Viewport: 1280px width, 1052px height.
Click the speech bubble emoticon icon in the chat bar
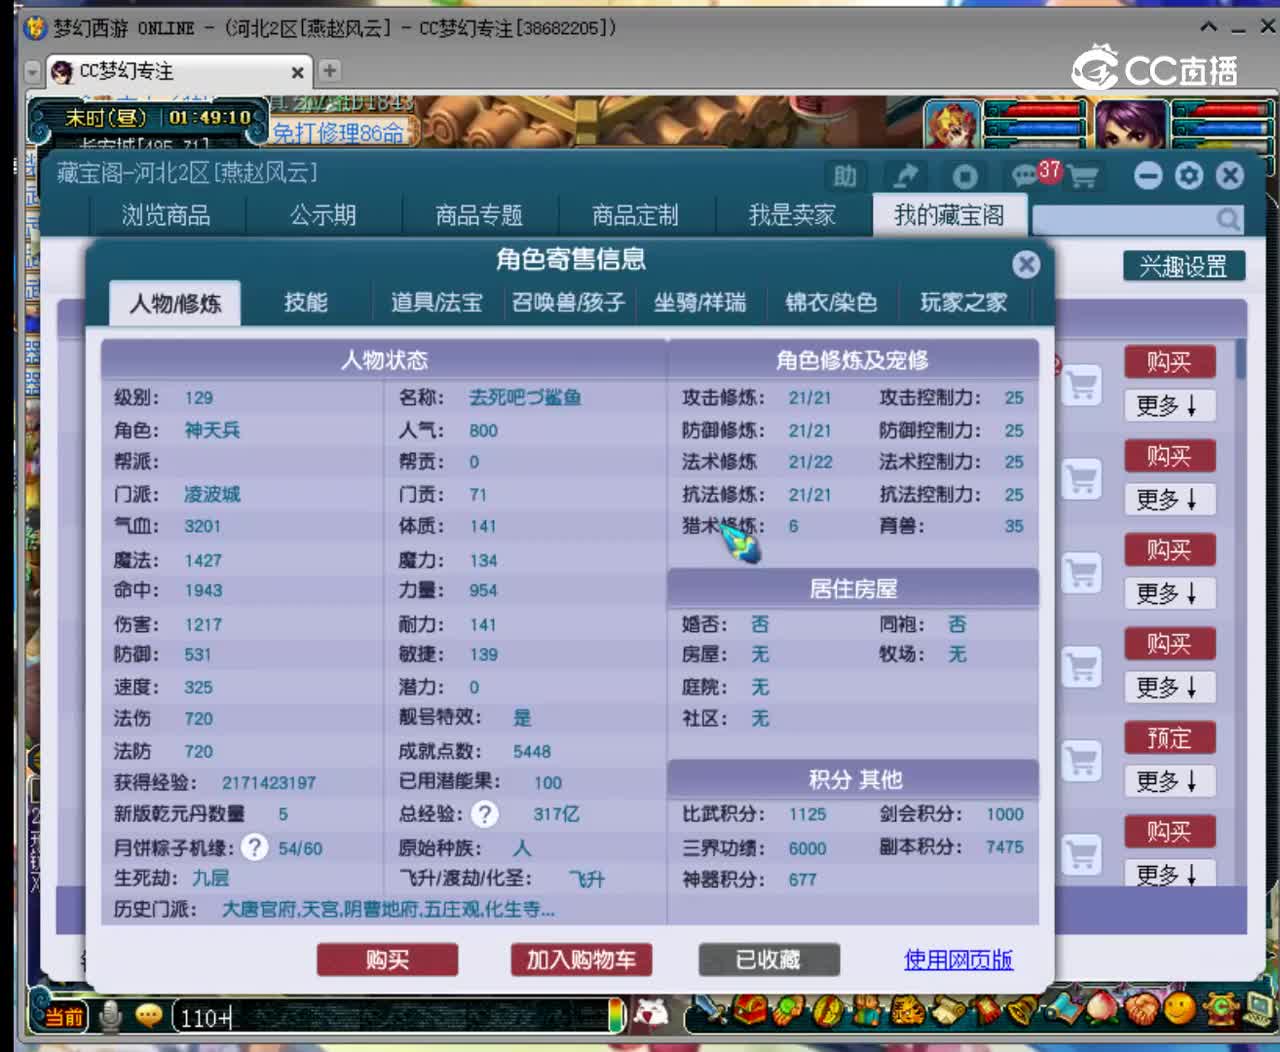(x=149, y=1016)
